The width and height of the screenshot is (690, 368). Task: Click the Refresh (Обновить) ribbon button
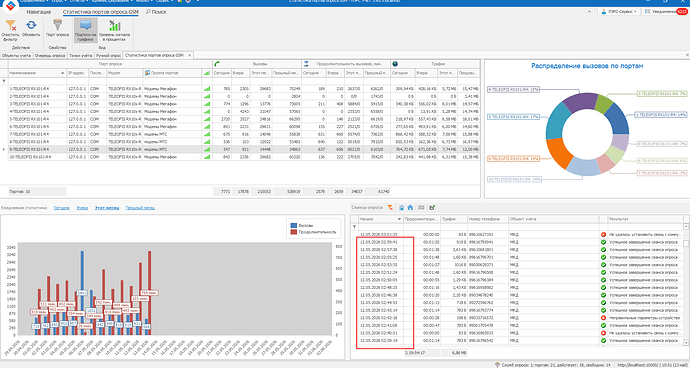(31, 29)
